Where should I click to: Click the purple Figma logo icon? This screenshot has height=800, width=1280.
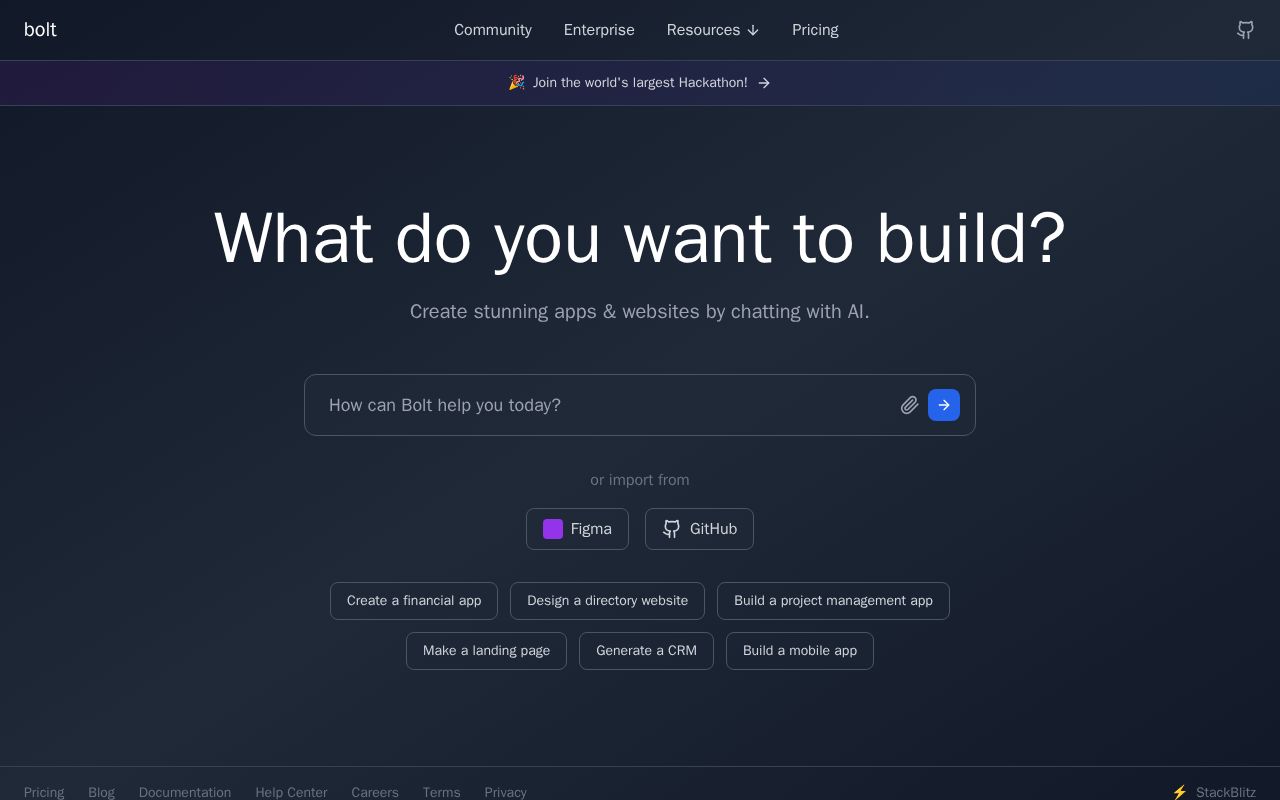click(x=553, y=529)
